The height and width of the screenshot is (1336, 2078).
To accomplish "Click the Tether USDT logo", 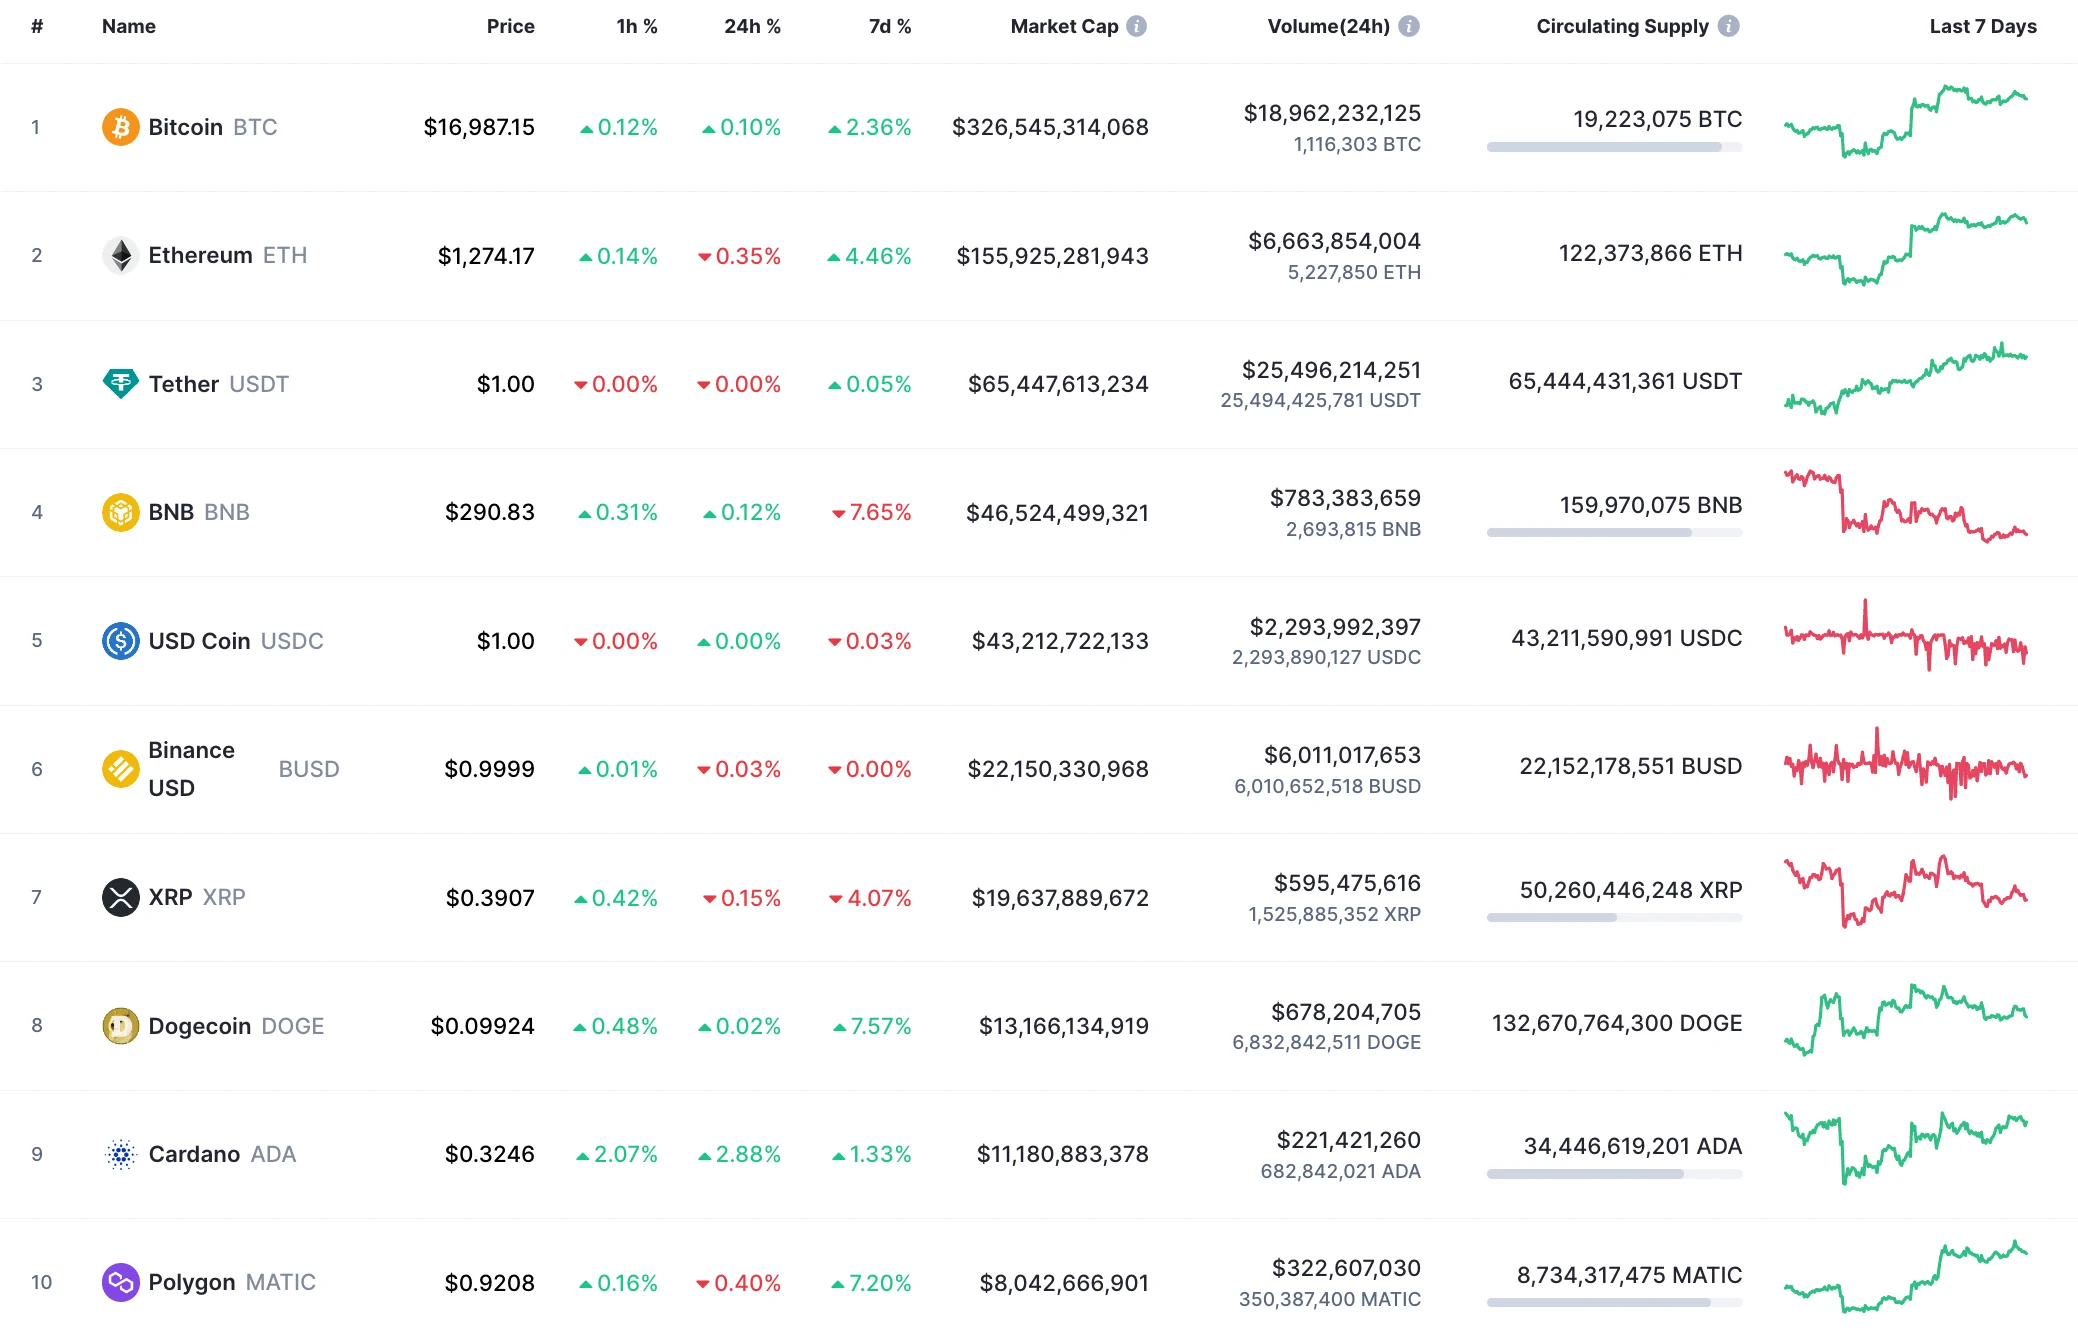I will [120, 383].
